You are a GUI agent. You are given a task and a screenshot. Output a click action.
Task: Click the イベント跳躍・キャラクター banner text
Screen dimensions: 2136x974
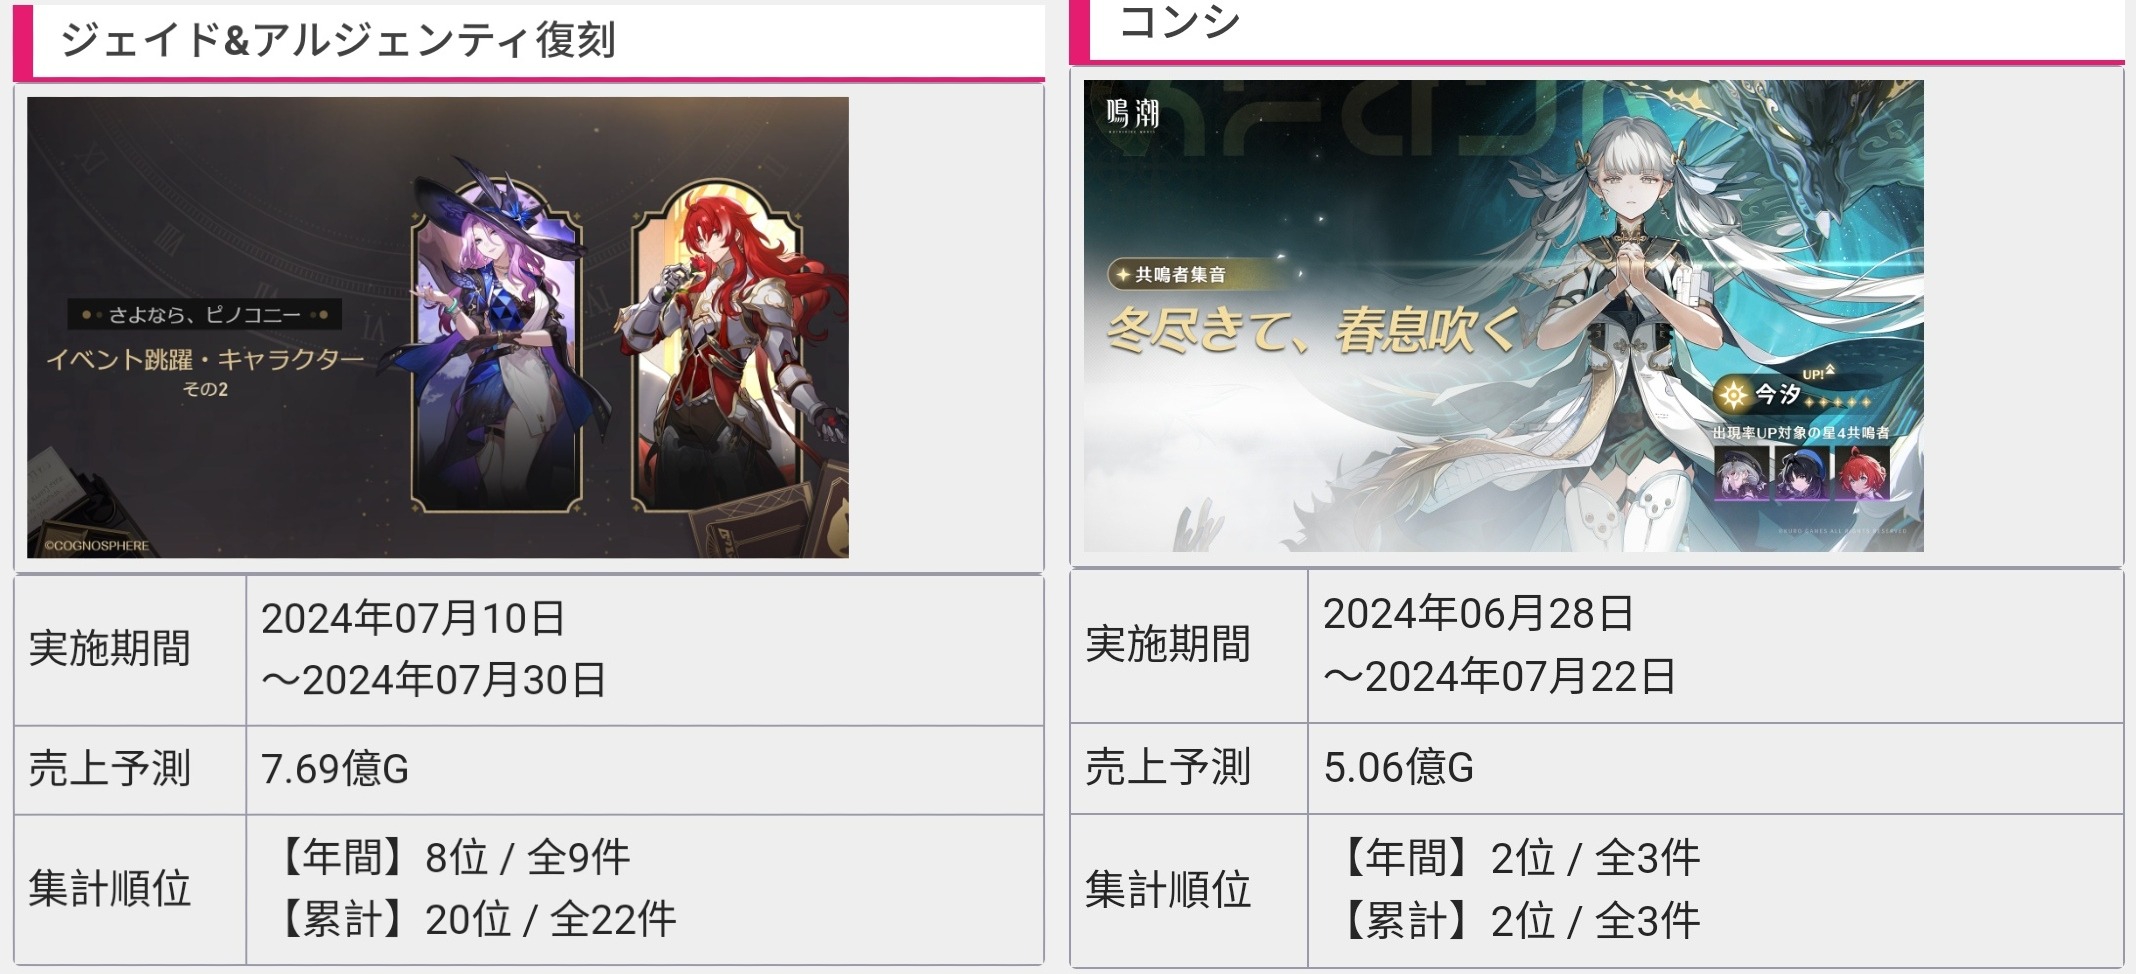205,360
